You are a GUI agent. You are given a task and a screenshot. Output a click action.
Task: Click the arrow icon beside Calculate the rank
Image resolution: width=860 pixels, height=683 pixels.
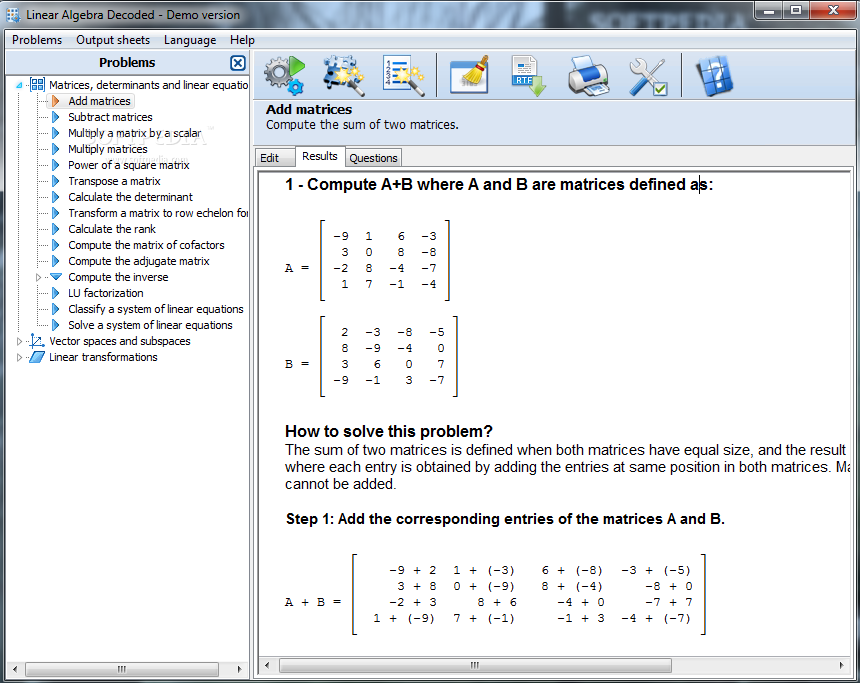point(55,229)
